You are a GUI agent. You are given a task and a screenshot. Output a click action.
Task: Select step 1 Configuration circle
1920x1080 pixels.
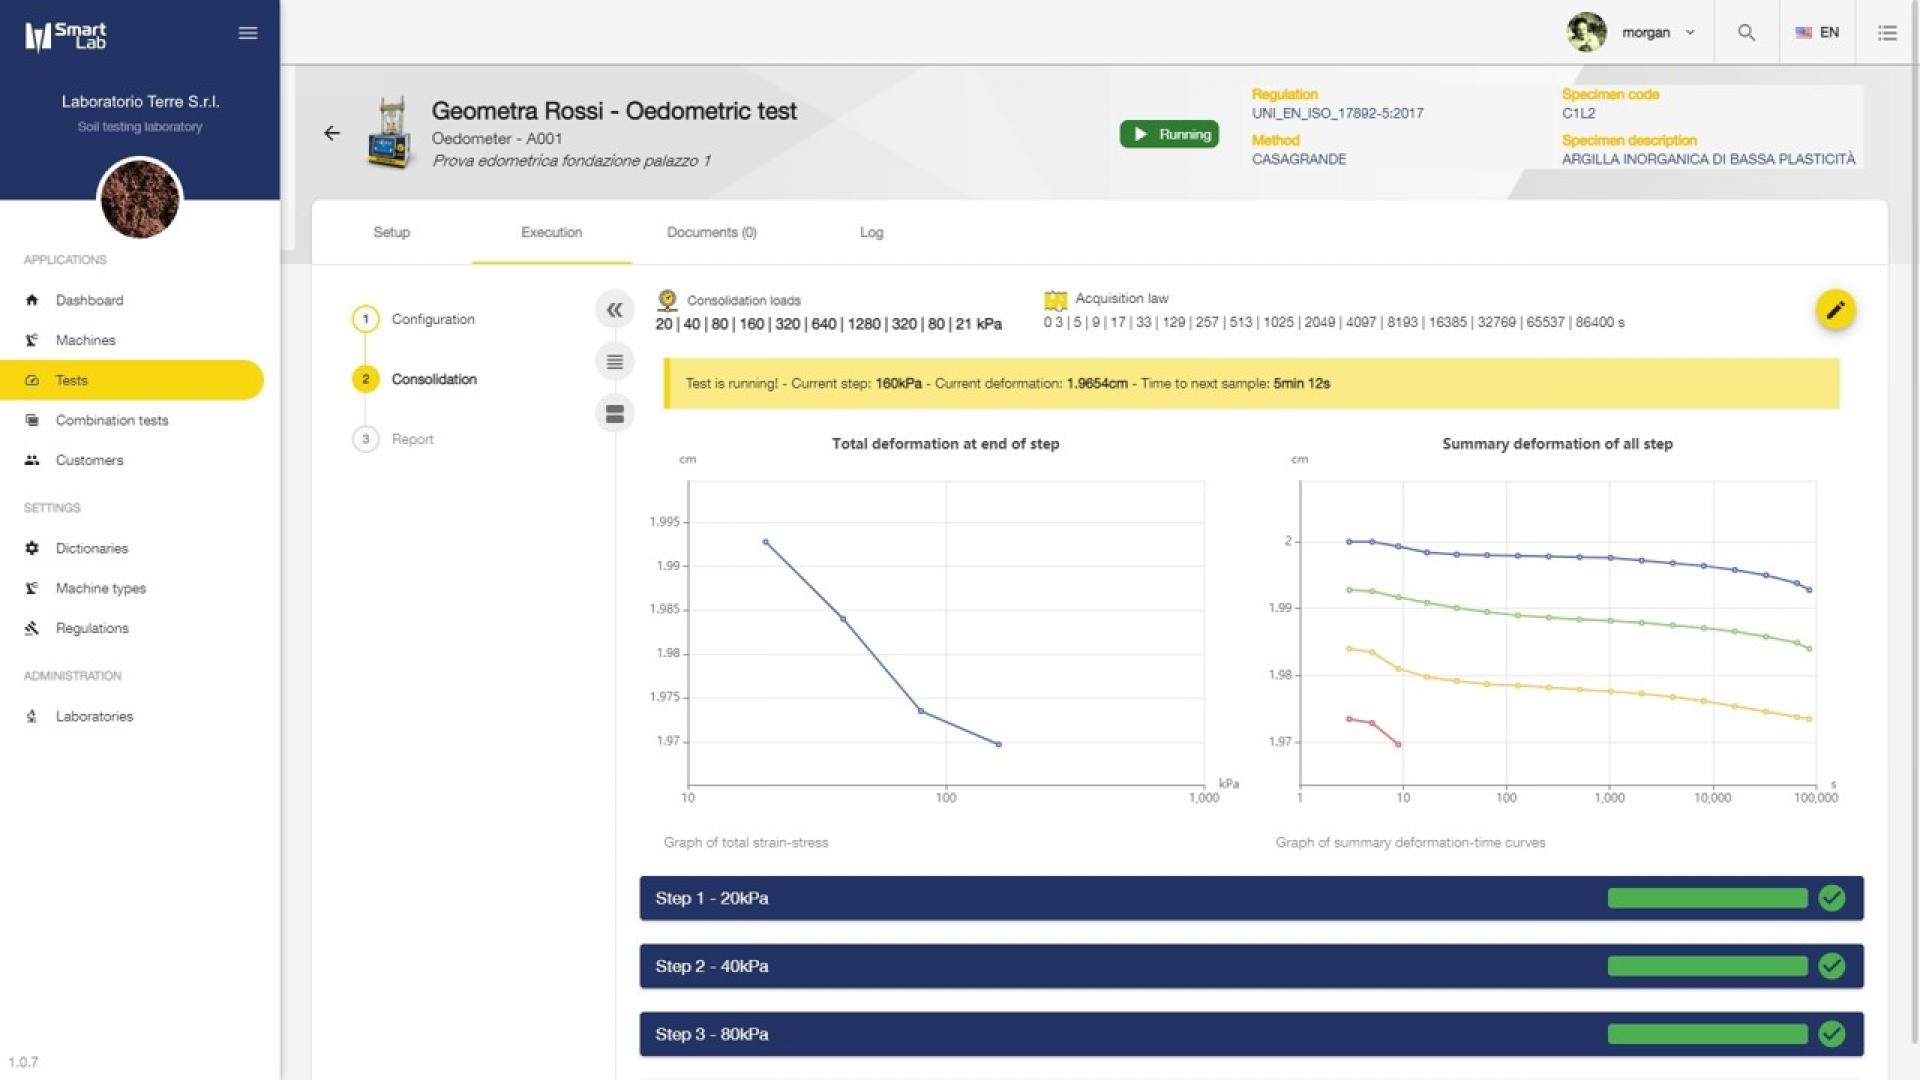coord(366,319)
